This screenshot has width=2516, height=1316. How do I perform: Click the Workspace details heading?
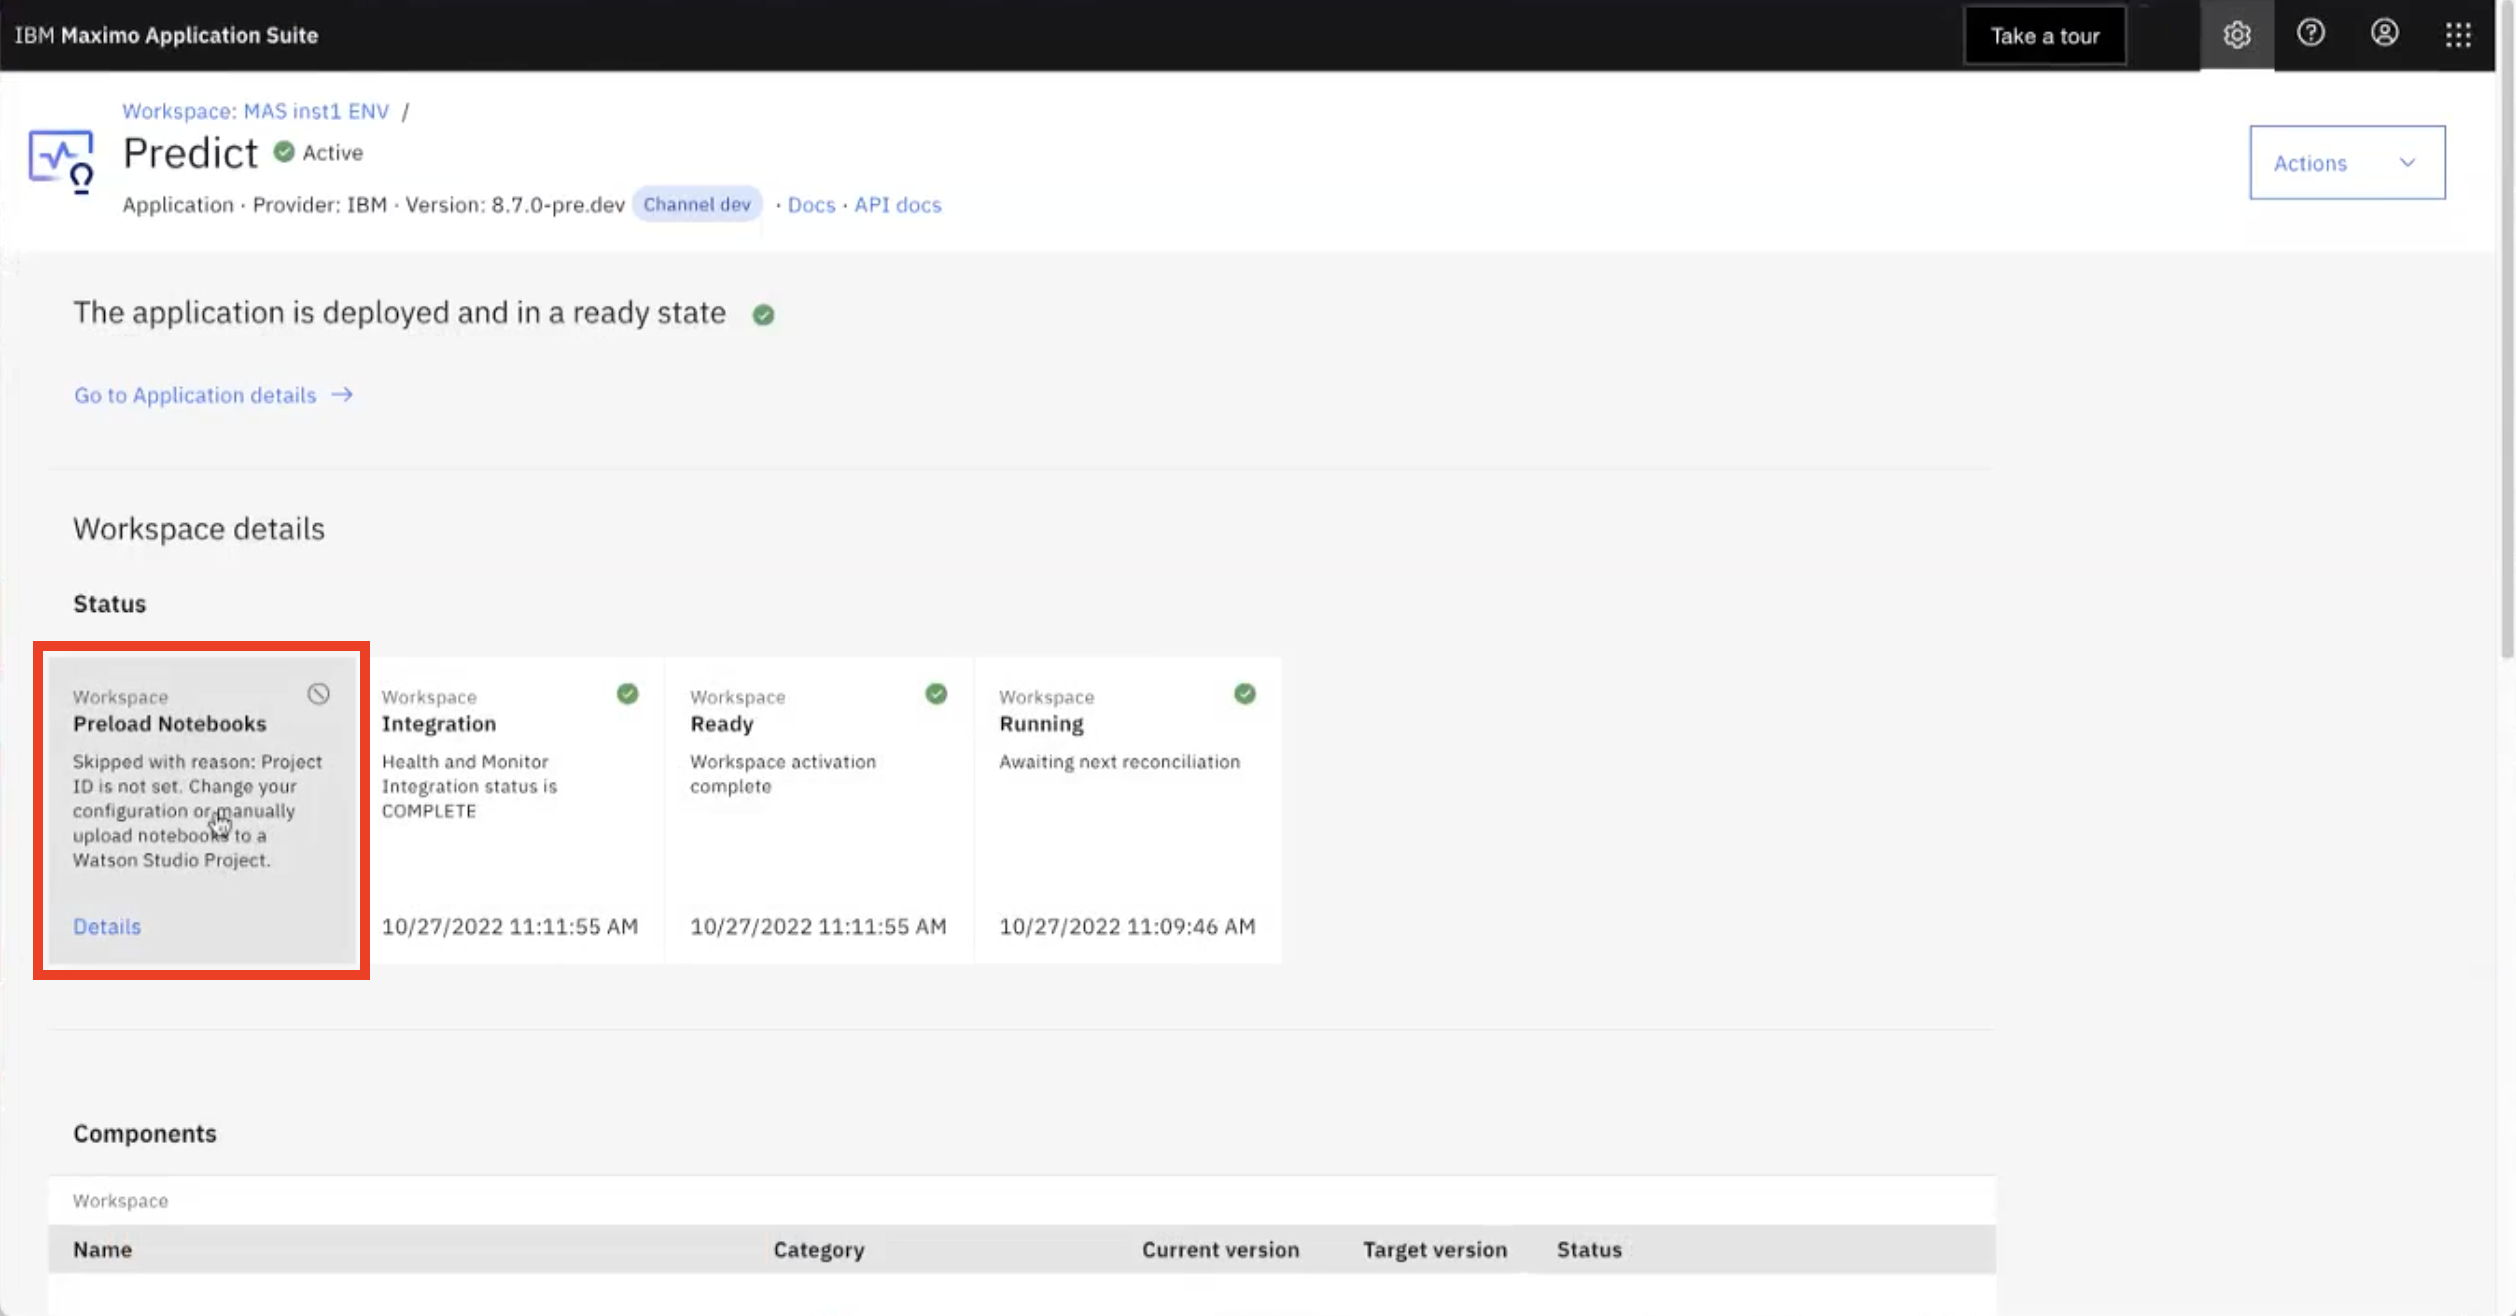(199, 529)
